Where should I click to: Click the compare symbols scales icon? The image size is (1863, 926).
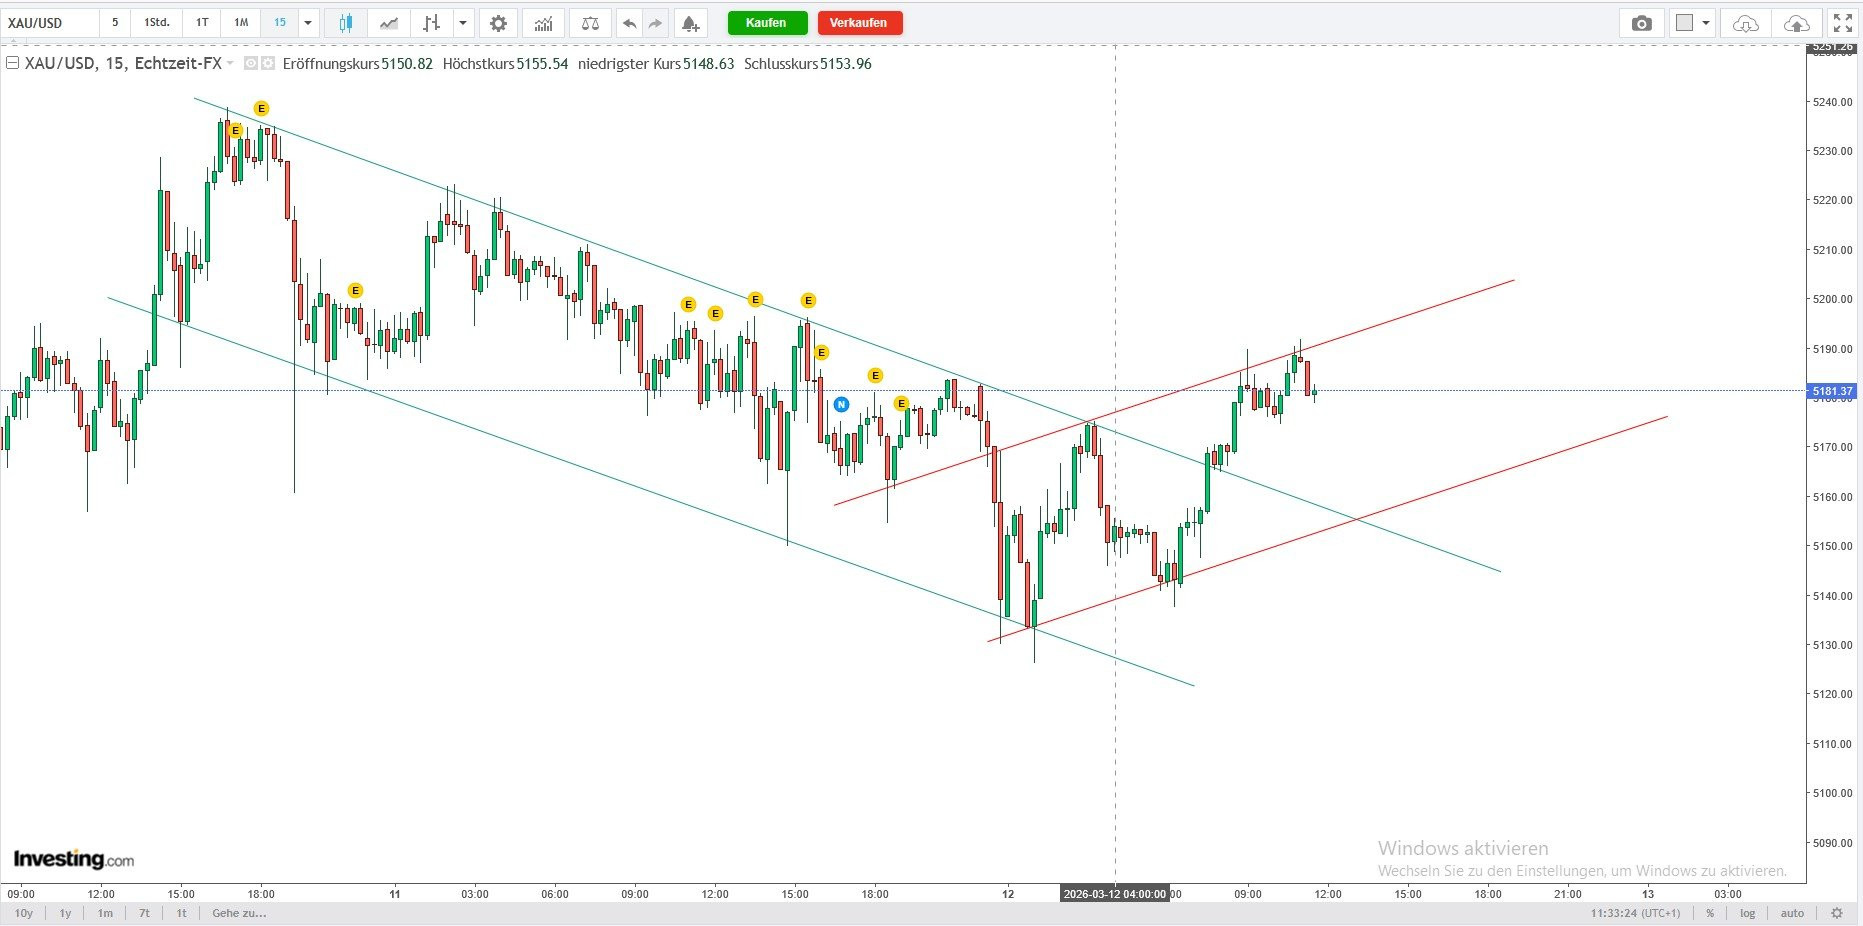pos(590,23)
